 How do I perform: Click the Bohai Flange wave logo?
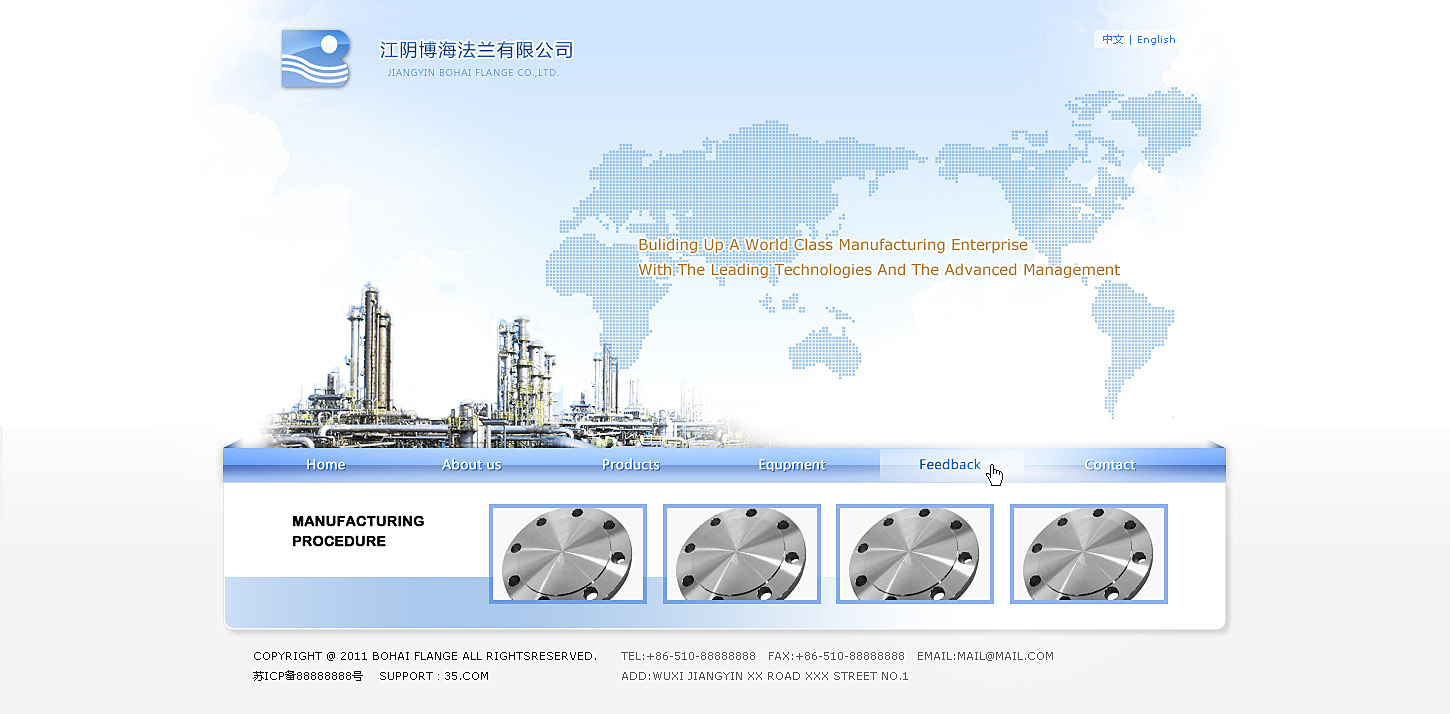click(x=316, y=59)
